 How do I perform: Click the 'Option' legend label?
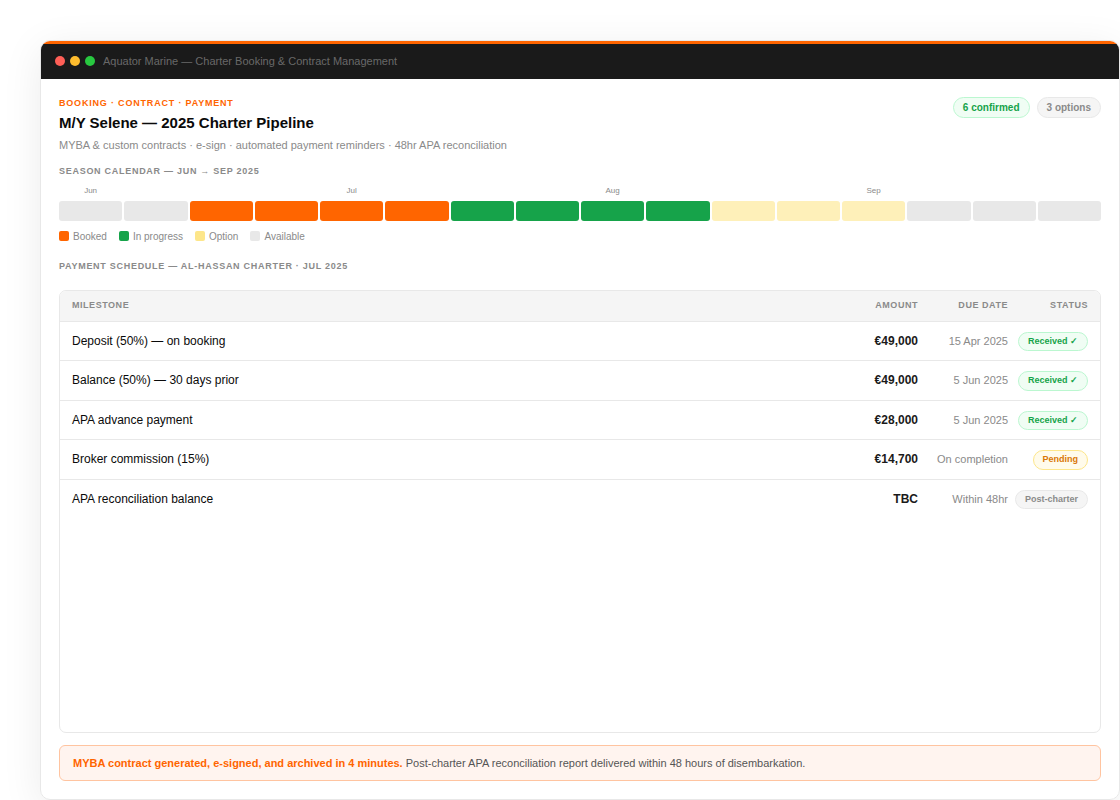(x=224, y=236)
